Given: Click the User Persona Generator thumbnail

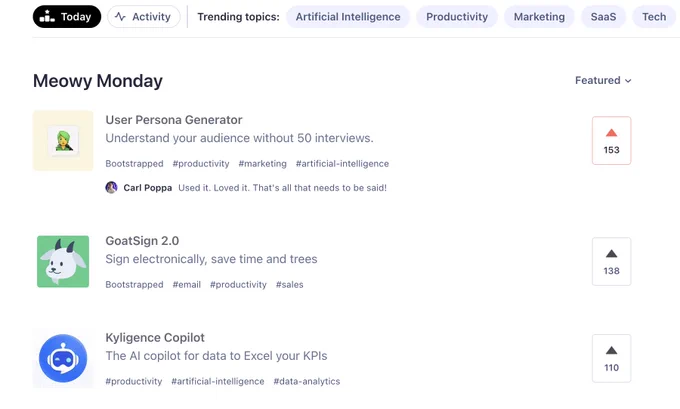Looking at the screenshot, I should tap(63, 141).
